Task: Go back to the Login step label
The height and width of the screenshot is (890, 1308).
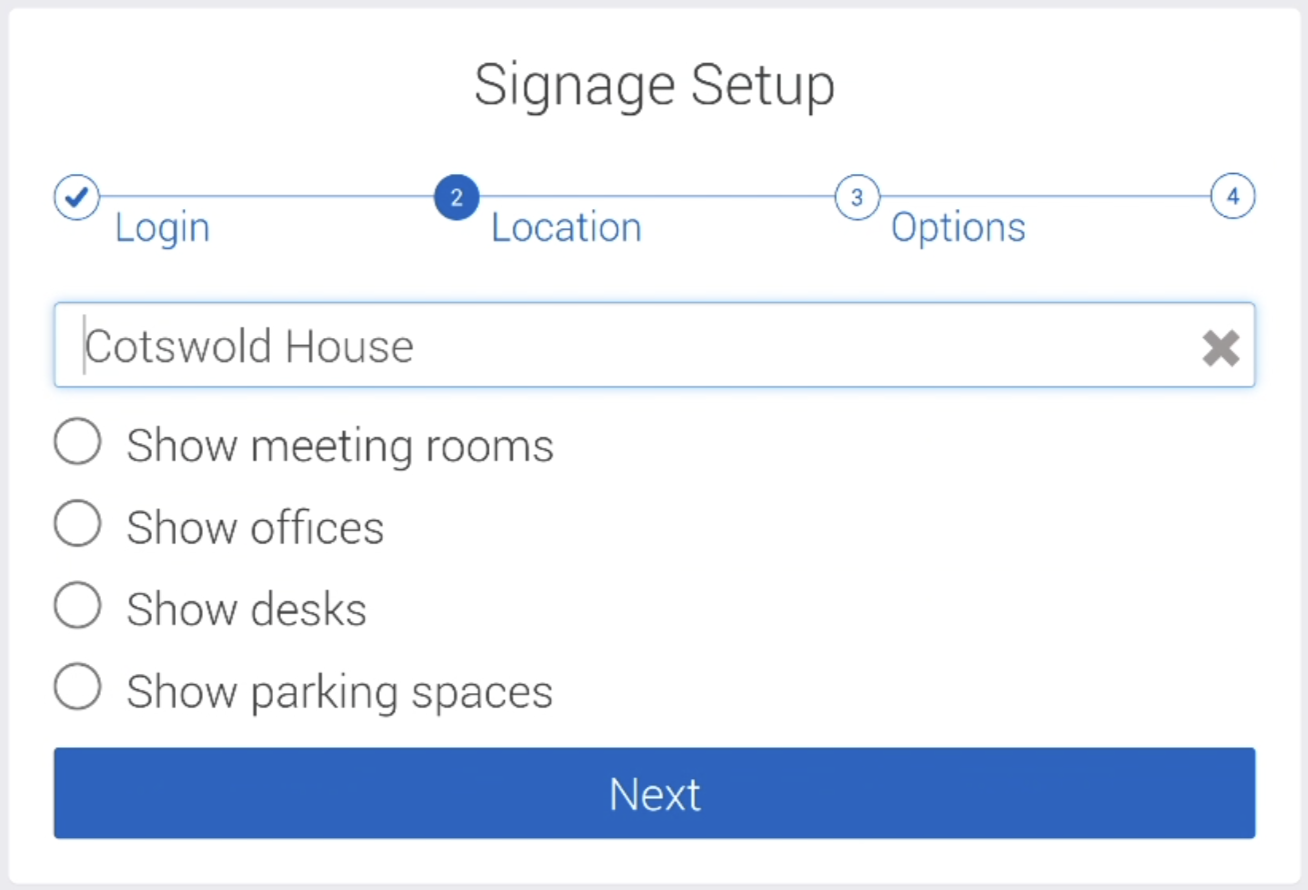Action: click(162, 228)
